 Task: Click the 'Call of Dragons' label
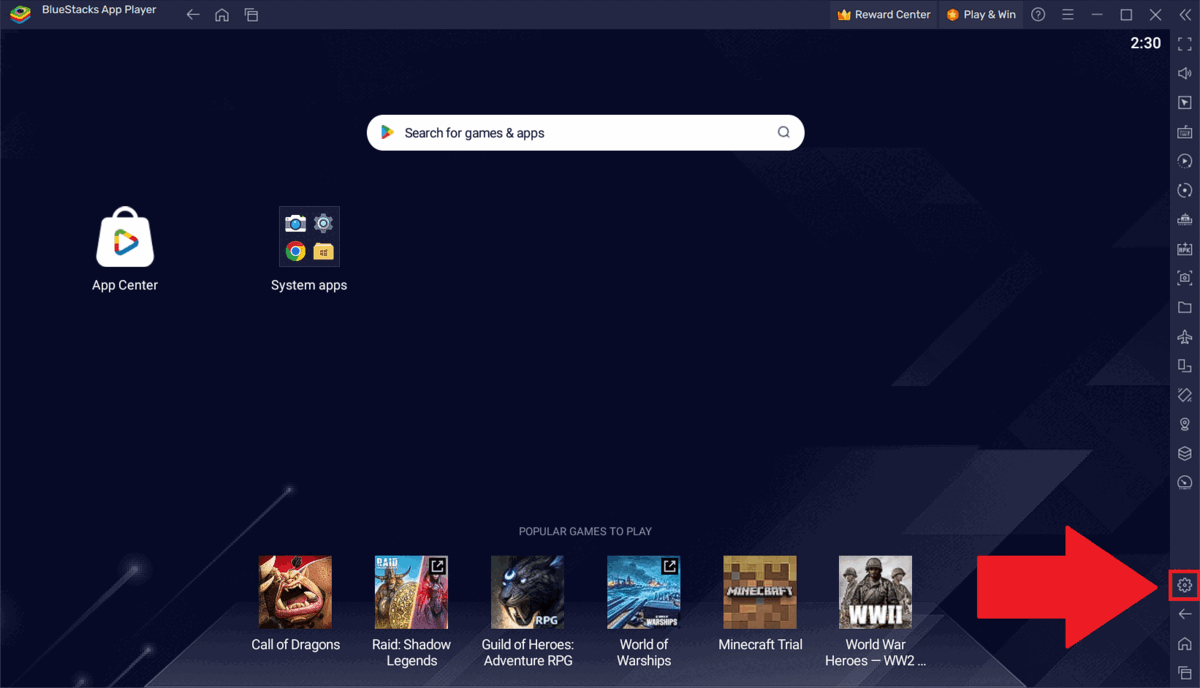pos(295,644)
